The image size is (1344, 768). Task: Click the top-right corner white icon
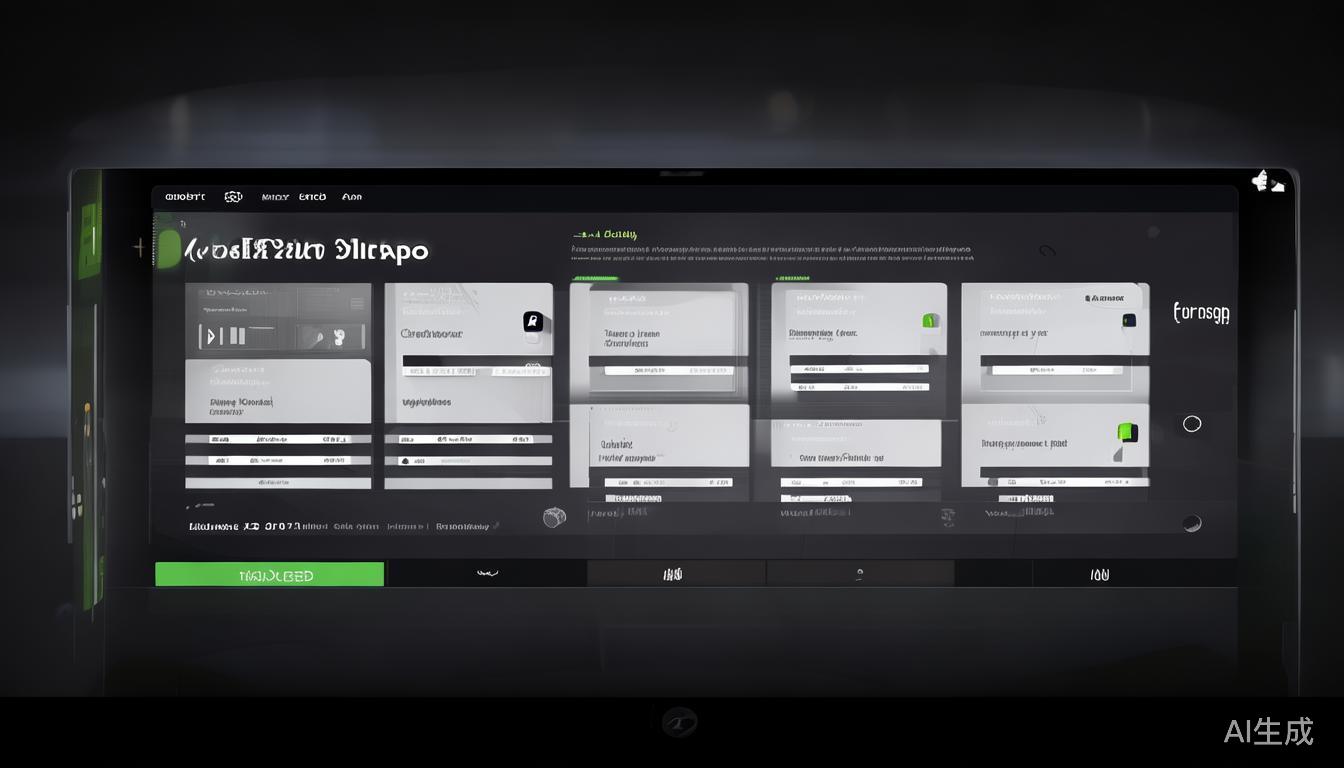point(1266,182)
